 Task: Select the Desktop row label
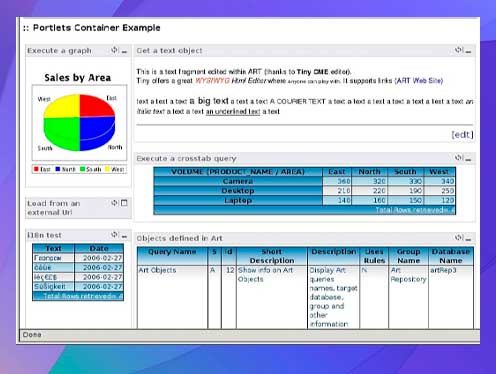(x=238, y=191)
